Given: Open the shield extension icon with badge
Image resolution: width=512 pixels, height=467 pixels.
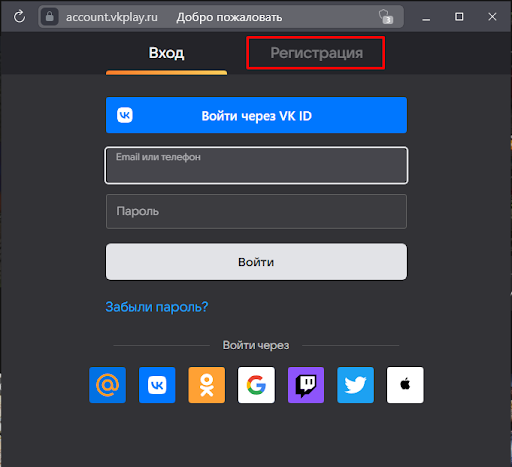Looking at the screenshot, I should click(x=386, y=17).
